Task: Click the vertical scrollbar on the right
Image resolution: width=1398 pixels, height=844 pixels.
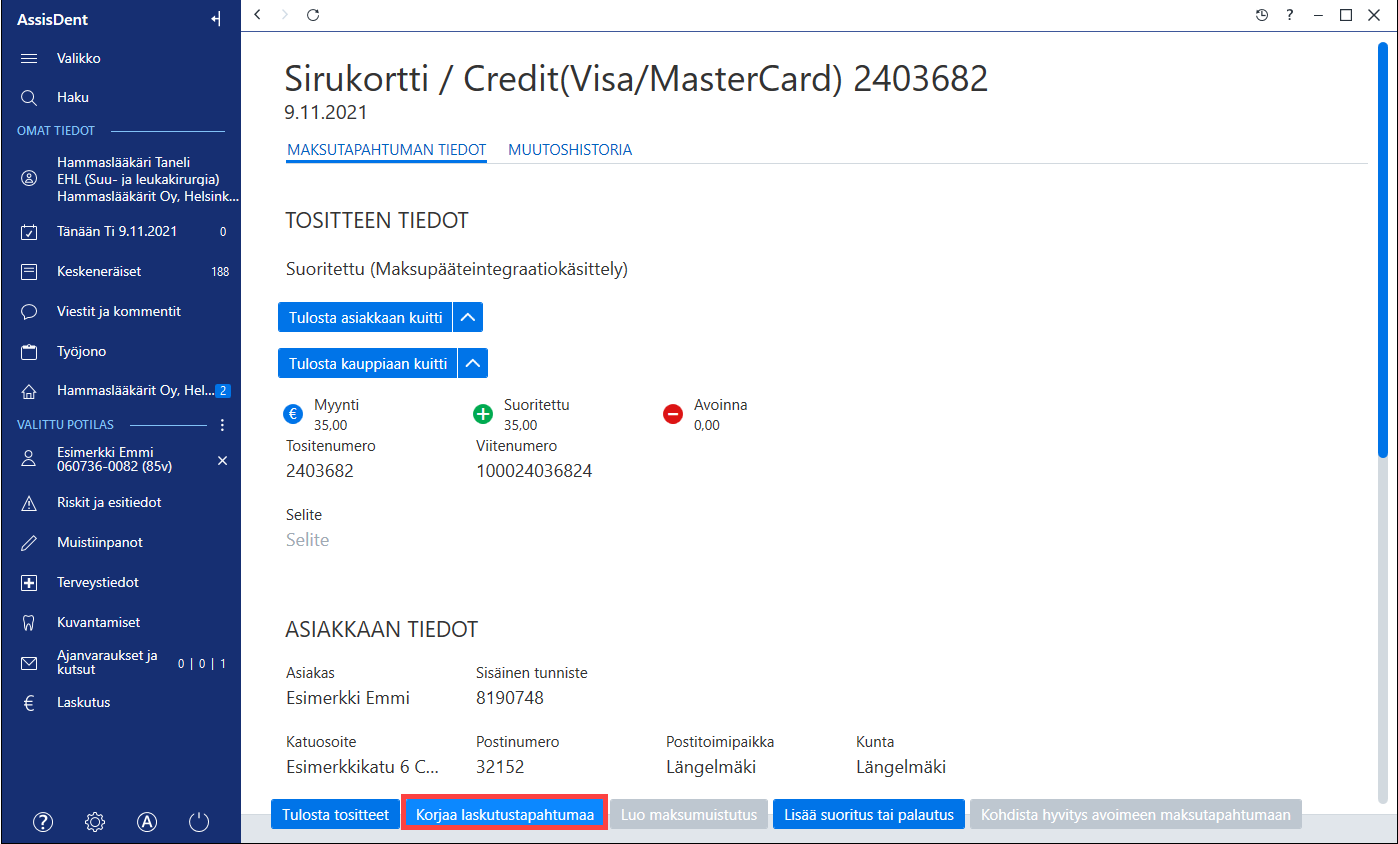Action: (x=1382, y=250)
